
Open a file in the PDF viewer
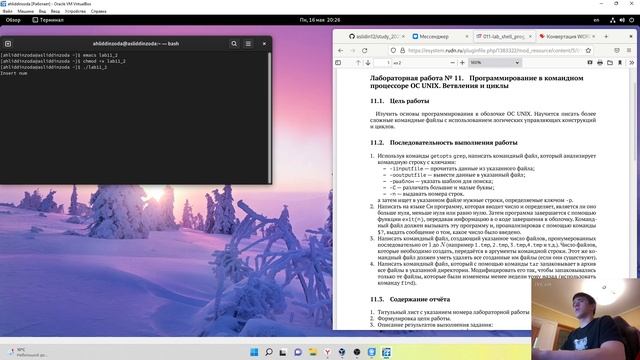click(x=610, y=63)
